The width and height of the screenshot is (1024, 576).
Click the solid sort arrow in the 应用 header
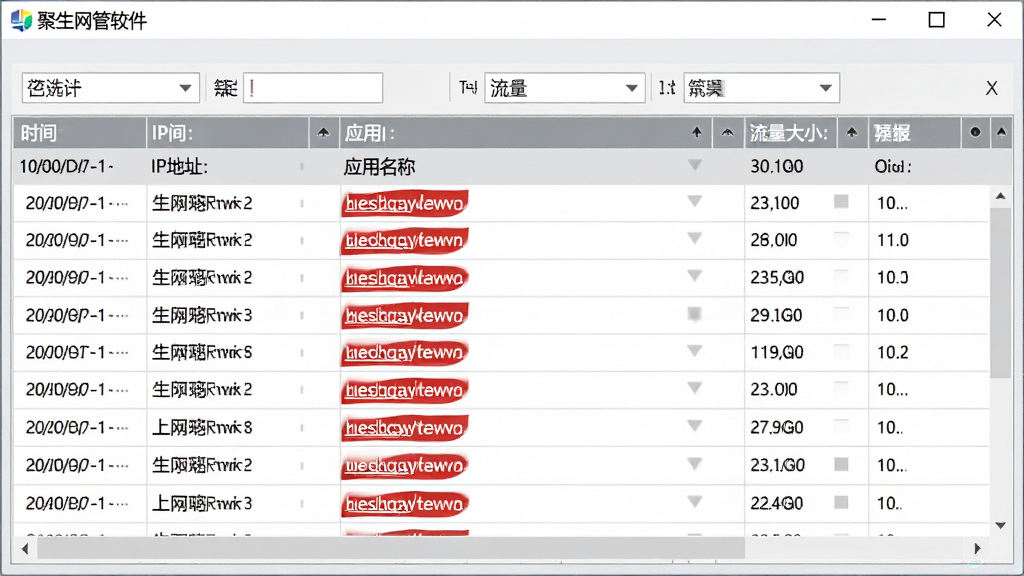[x=697, y=133]
